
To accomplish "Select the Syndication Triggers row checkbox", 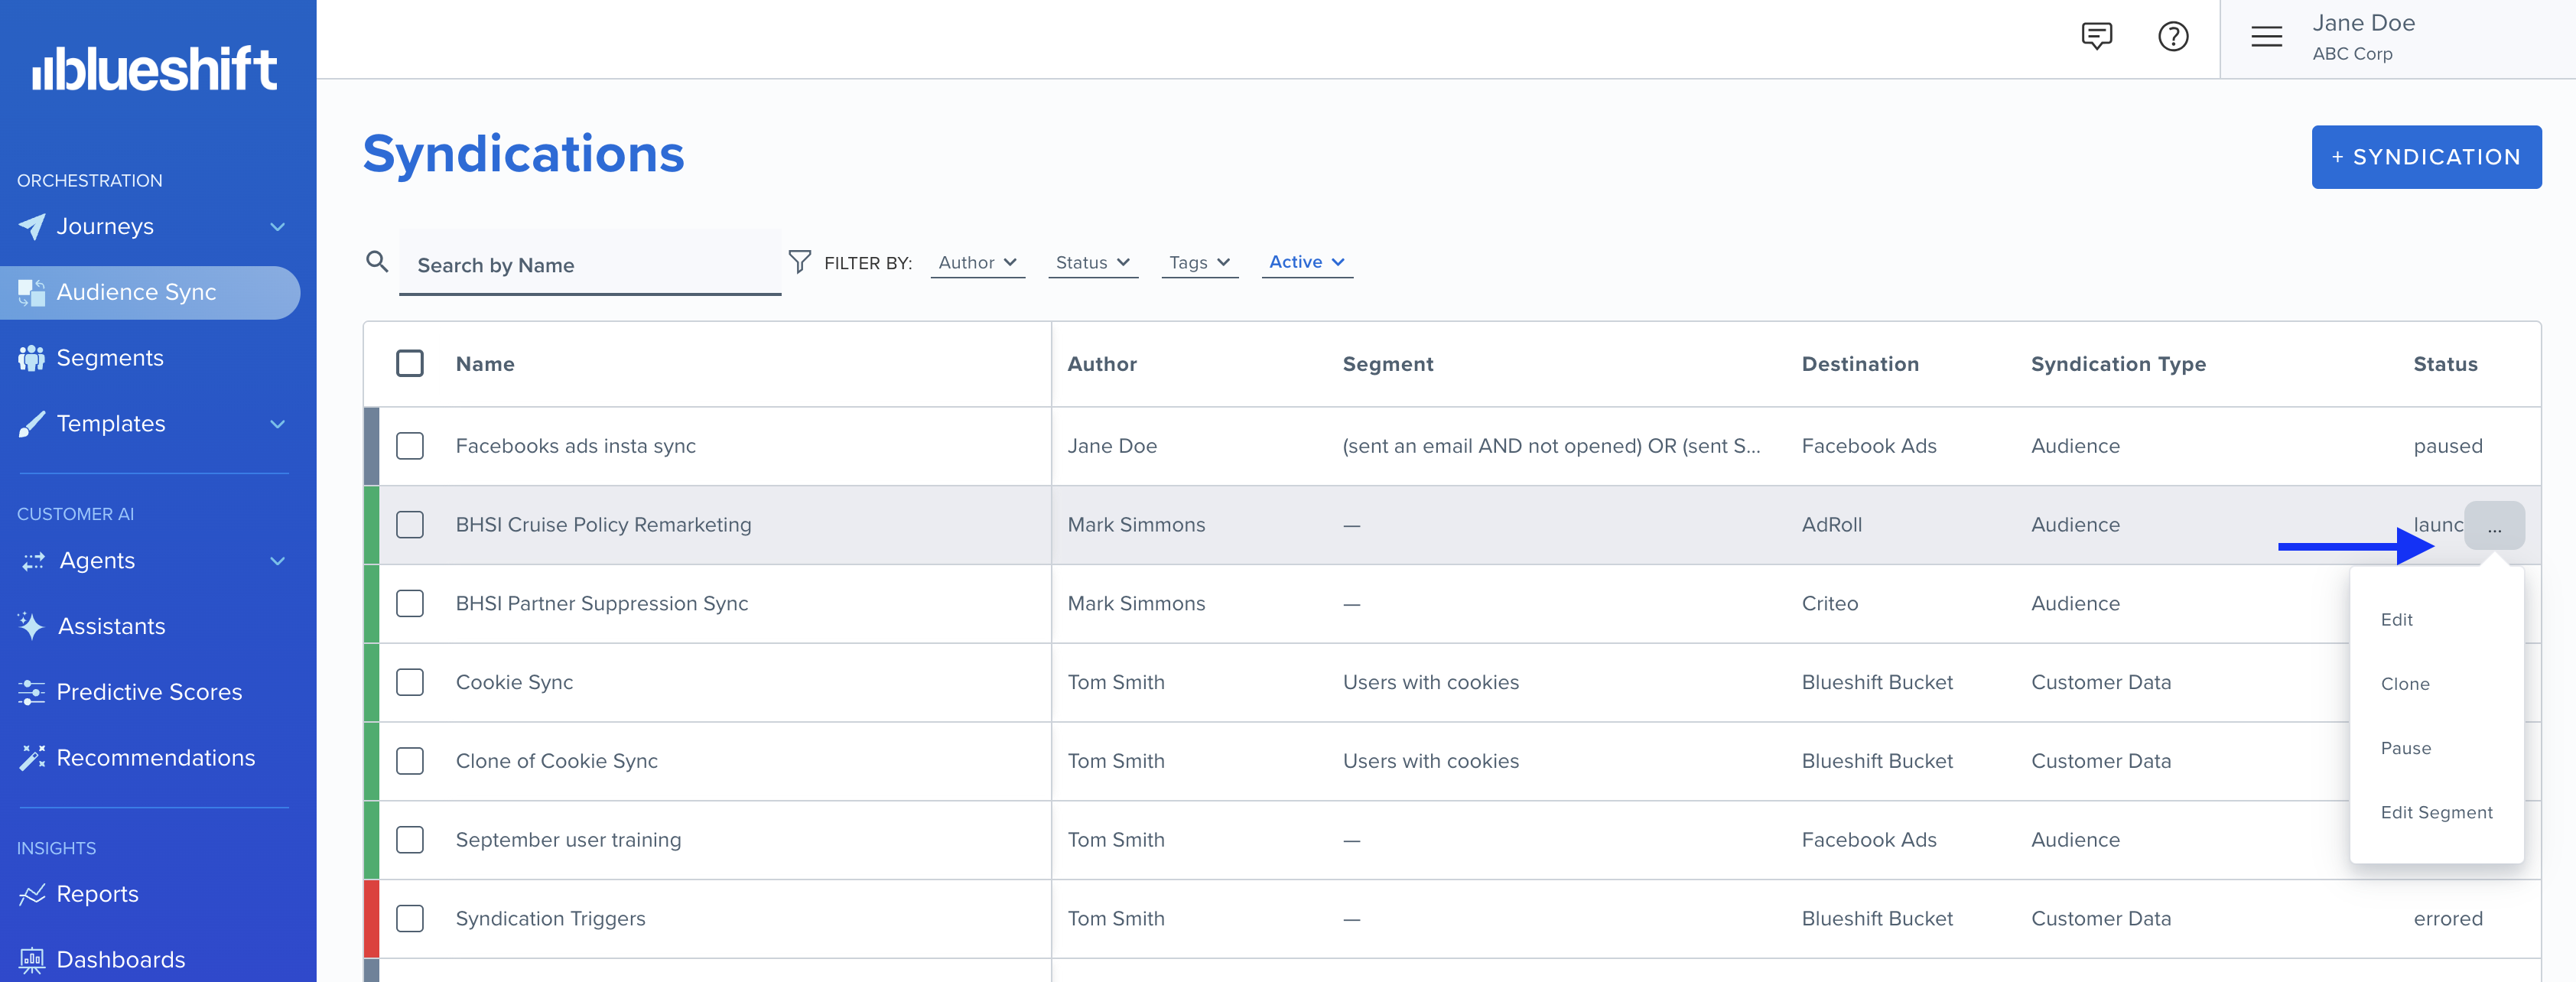I will pyautogui.click(x=410, y=918).
